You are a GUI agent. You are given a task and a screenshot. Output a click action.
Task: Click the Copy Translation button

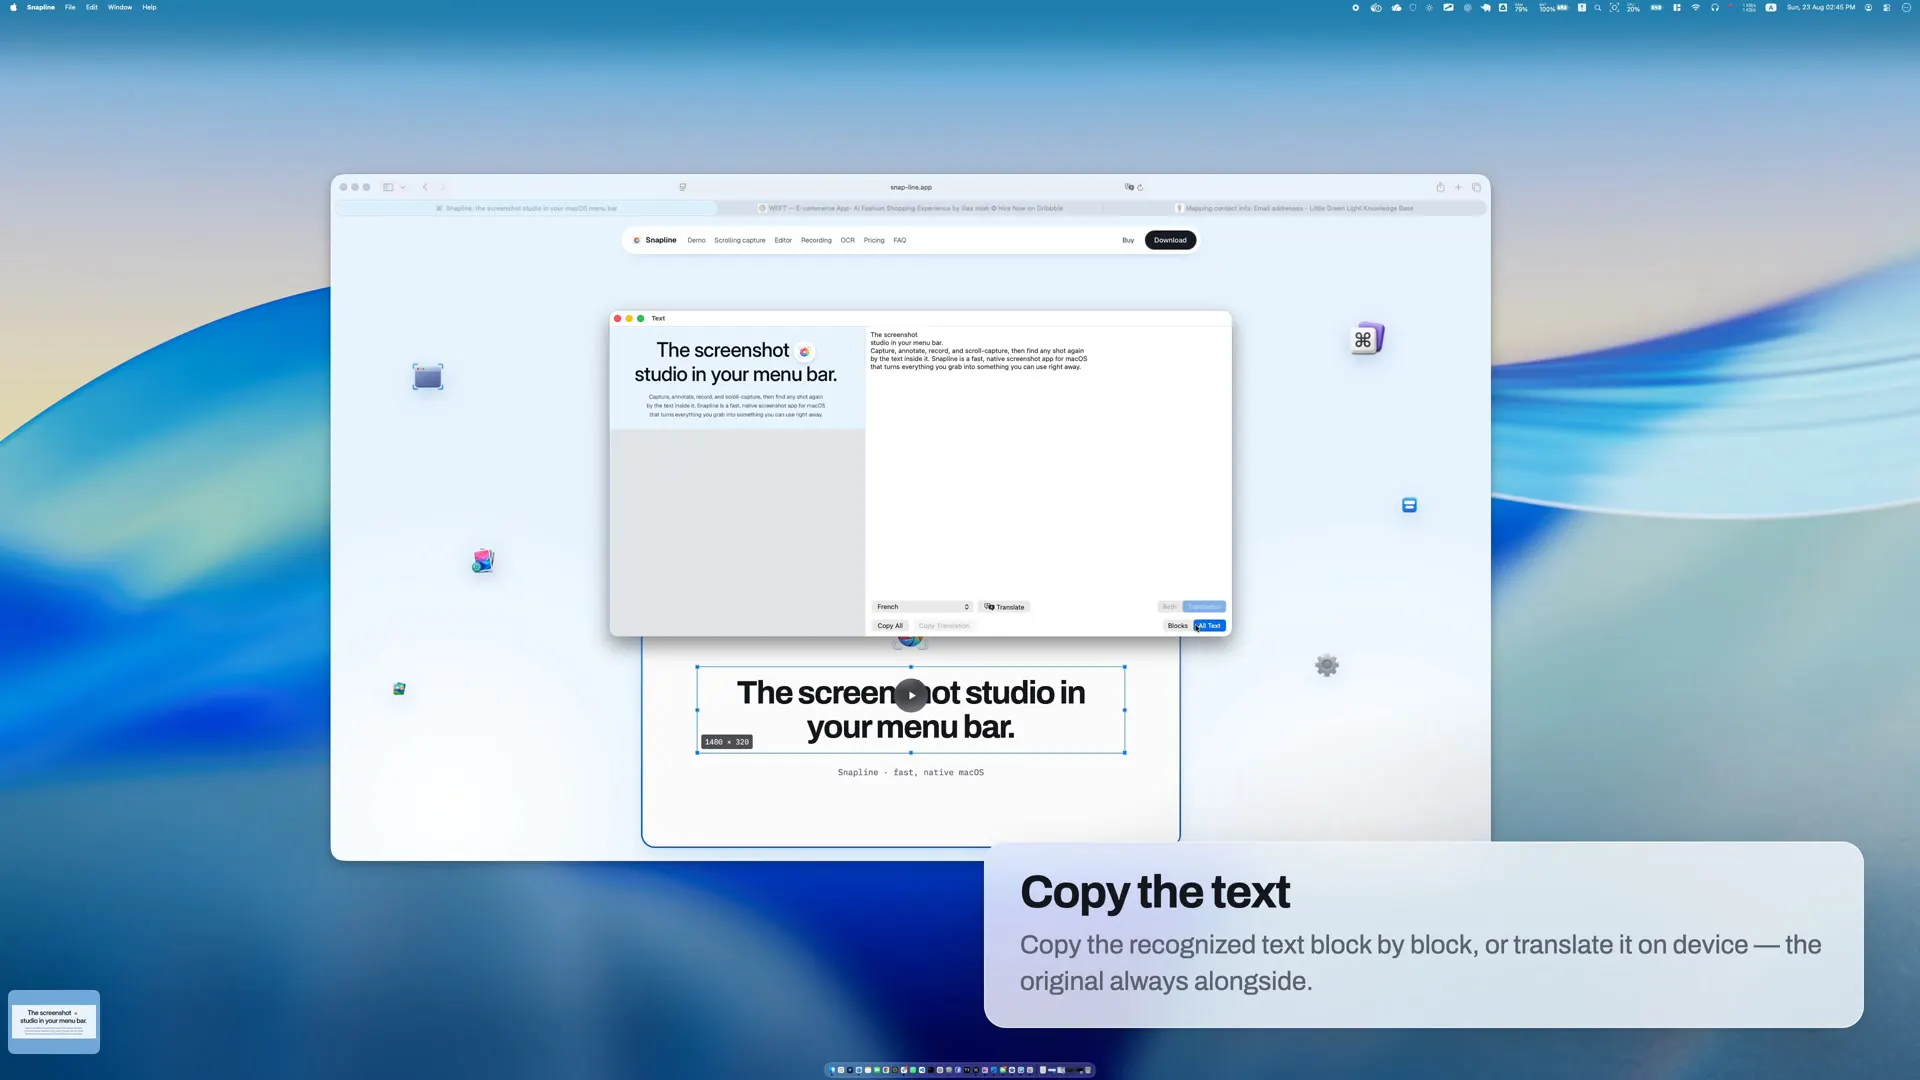click(x=944, y=626)
